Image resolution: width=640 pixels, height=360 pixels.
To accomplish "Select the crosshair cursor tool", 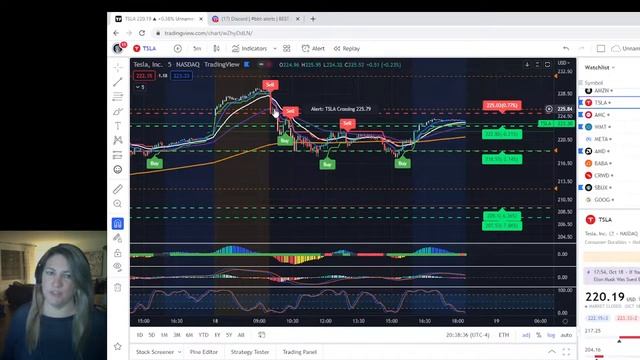I will [118, 67].
